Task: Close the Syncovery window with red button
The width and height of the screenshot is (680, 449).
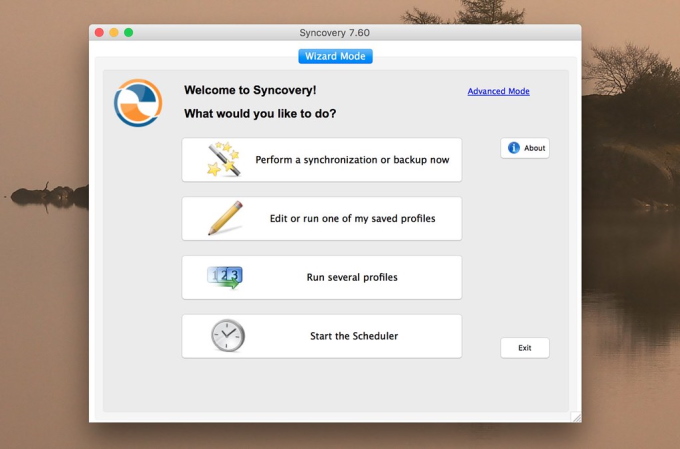Action: tap(99, 33)
